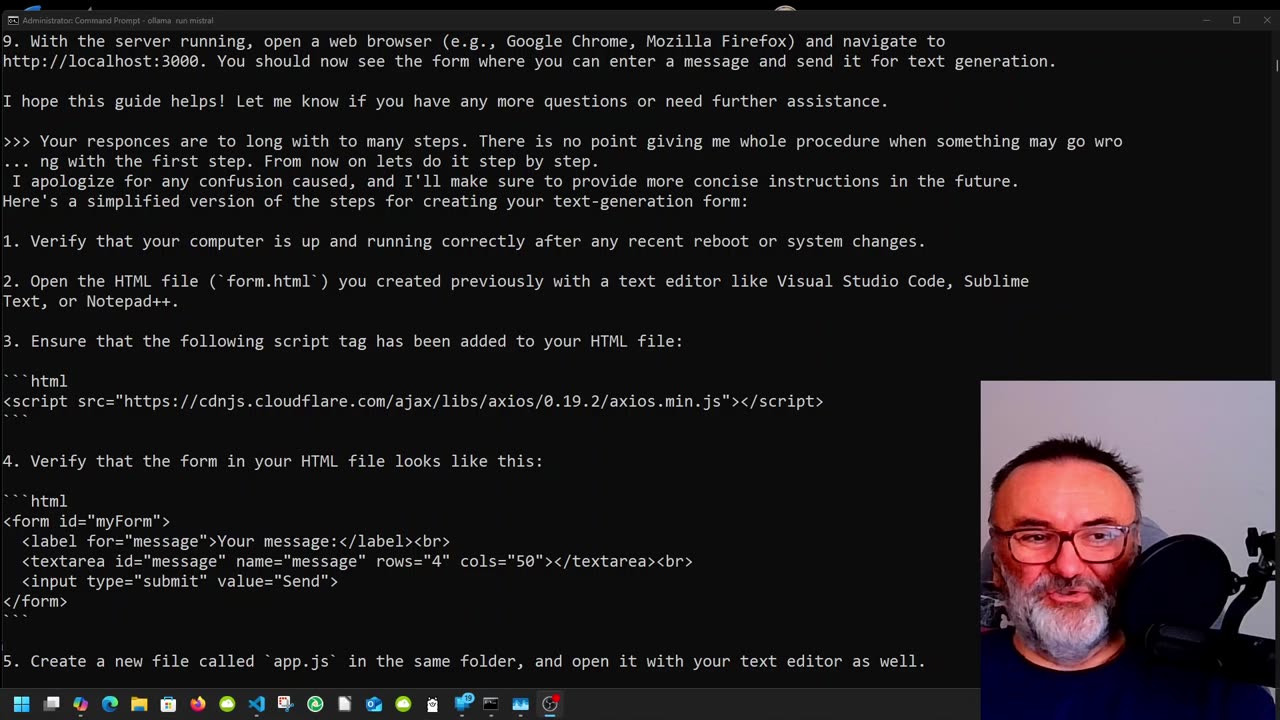Open the blue monitor graph taskbar icon
Image resolution: width=1280 pixels, height=720 pixels.
520,704
